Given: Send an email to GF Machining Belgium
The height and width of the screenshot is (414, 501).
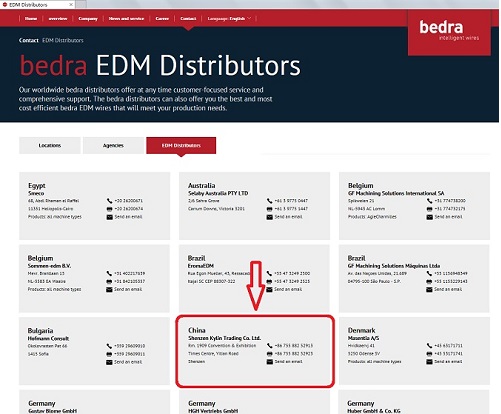Looking at the screenshot, I should [x=448, y=217].
